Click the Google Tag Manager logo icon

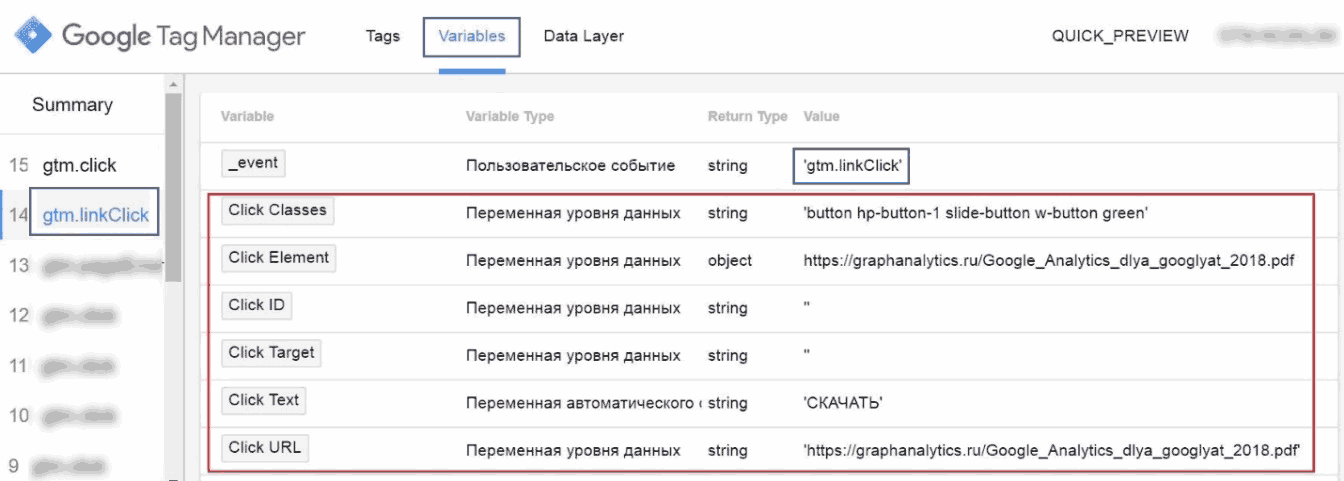(x=33, y=36)
